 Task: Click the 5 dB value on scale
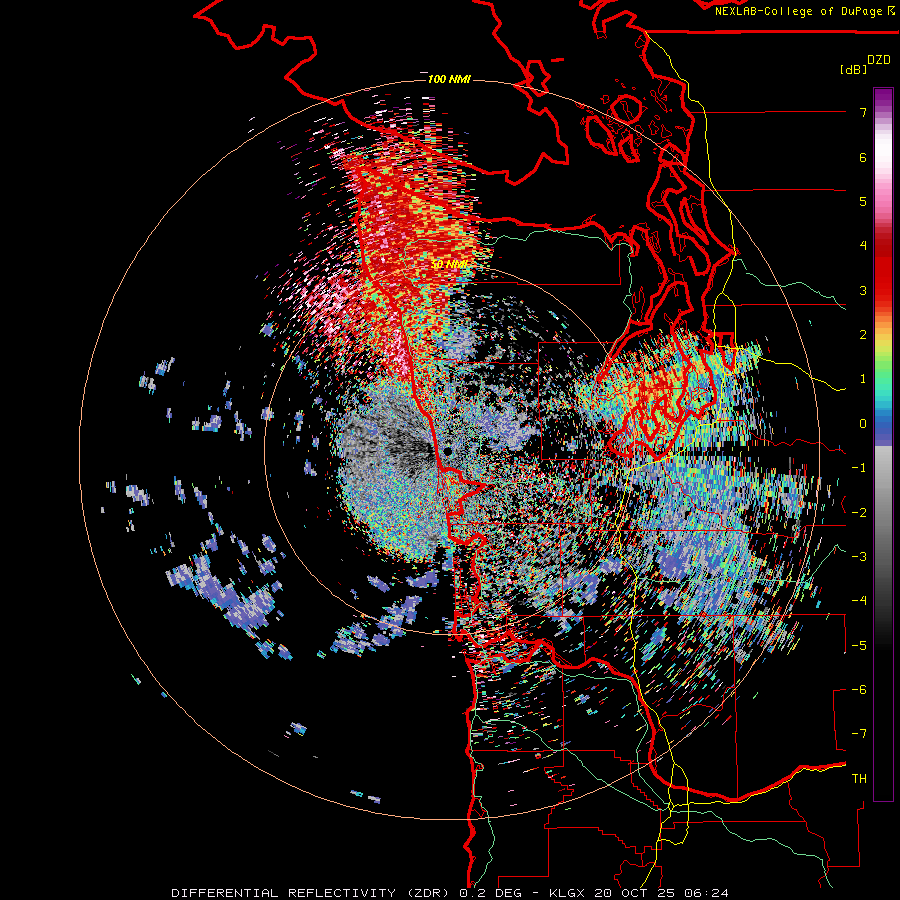[863, 201]
